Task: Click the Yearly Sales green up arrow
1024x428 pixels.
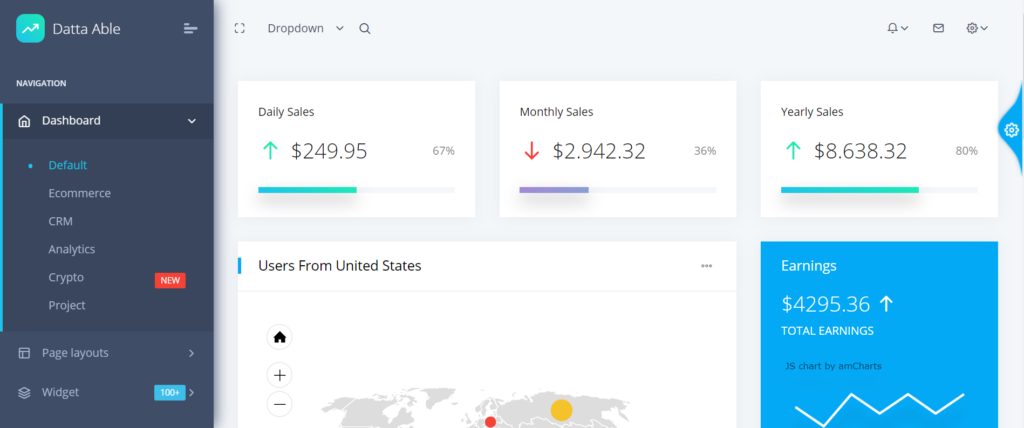Action: 793,151
